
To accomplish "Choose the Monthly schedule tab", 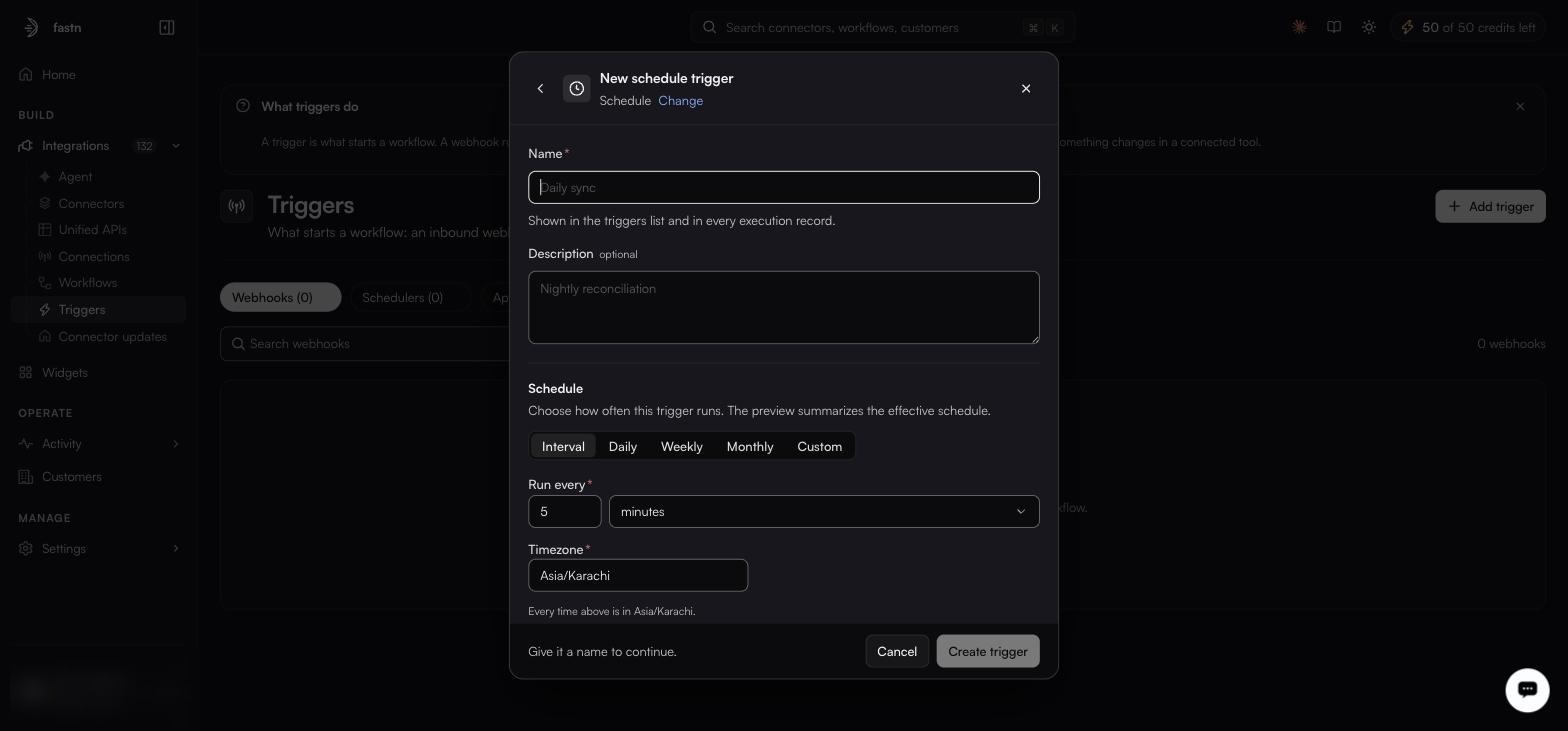I will [750, 446].
